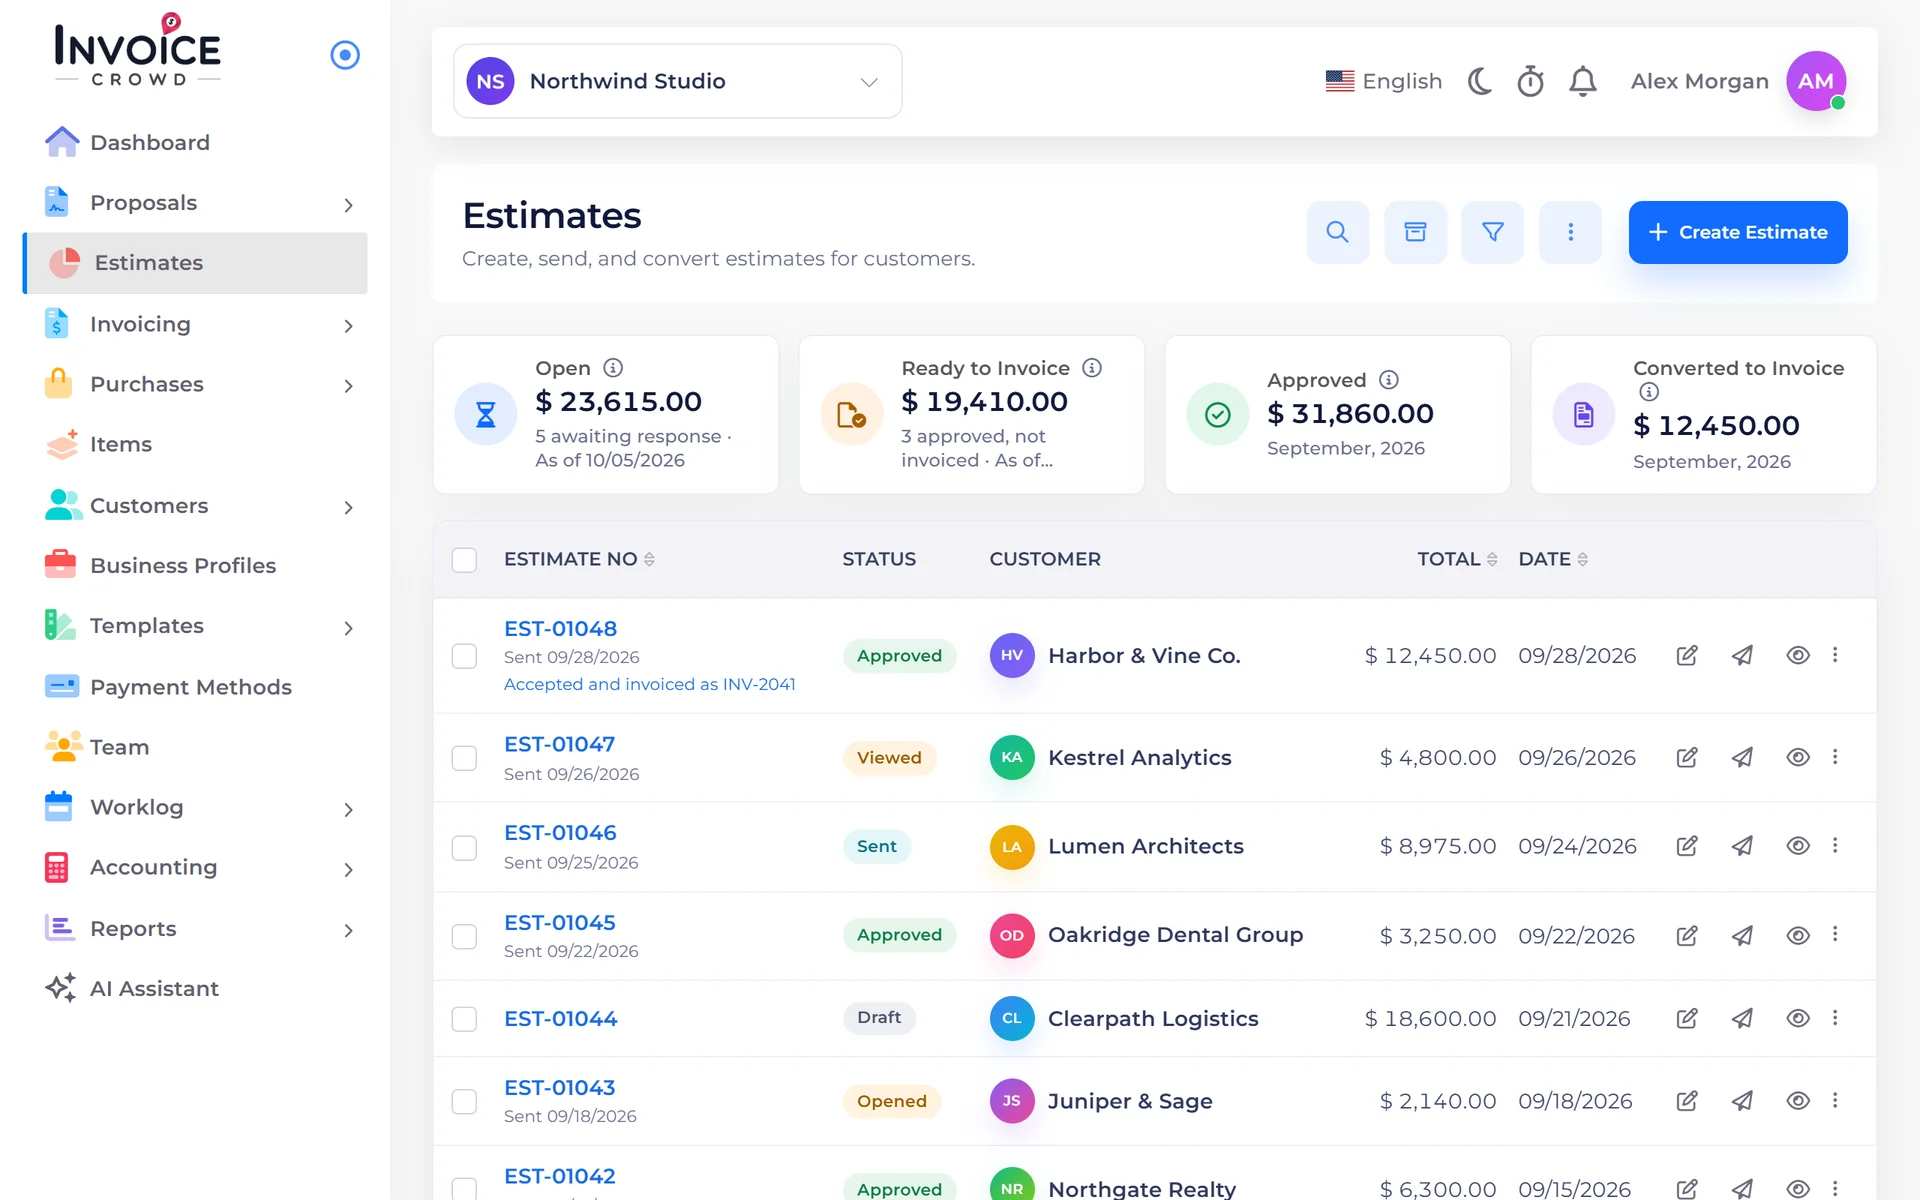
Task: Edit estimate EST-01048
Action: coord(1686,656)
